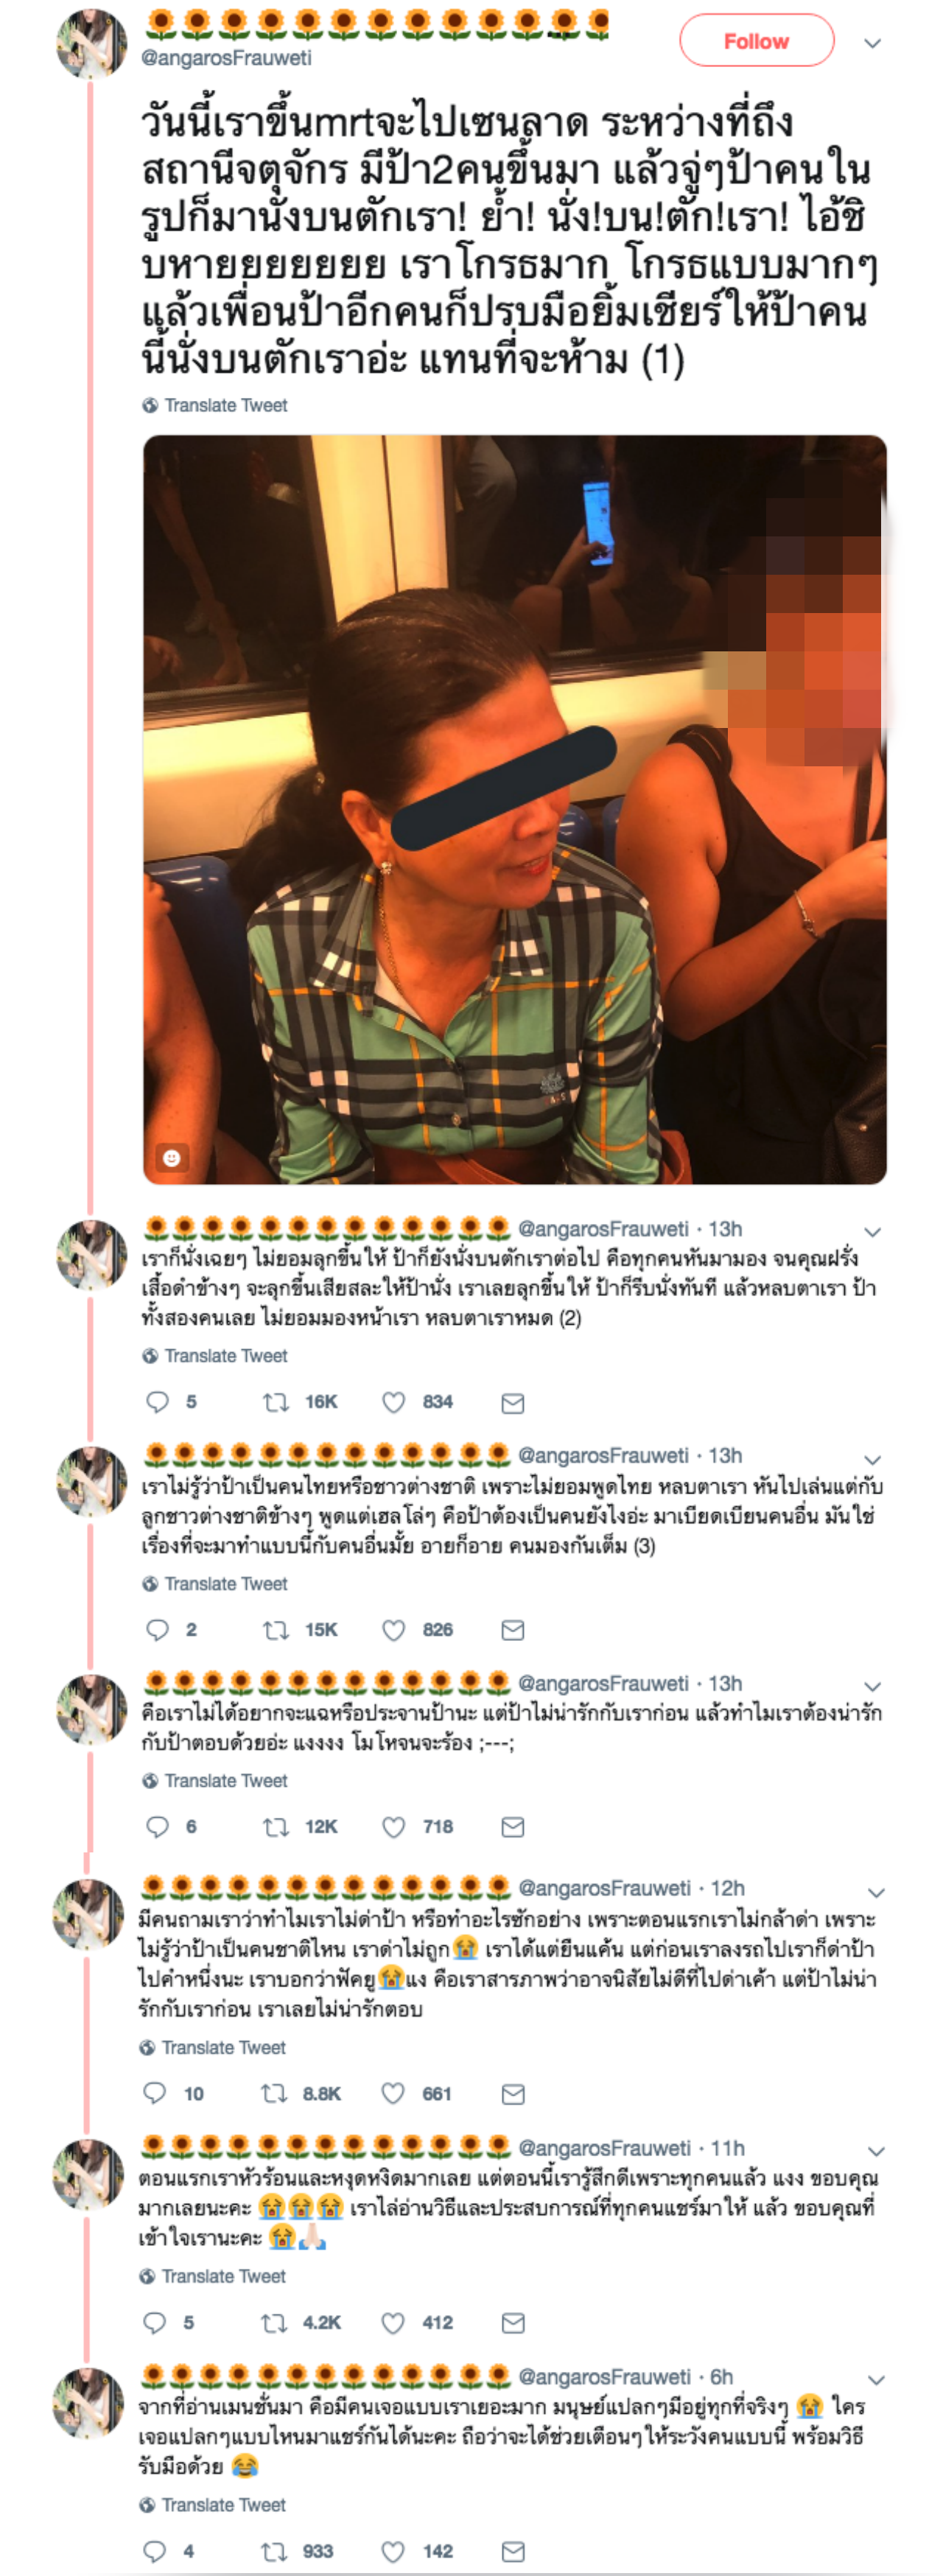943x2576 pixels.
Task: Retweet the tweet showing 15K retweets
Action: (x=275, y=1630)
